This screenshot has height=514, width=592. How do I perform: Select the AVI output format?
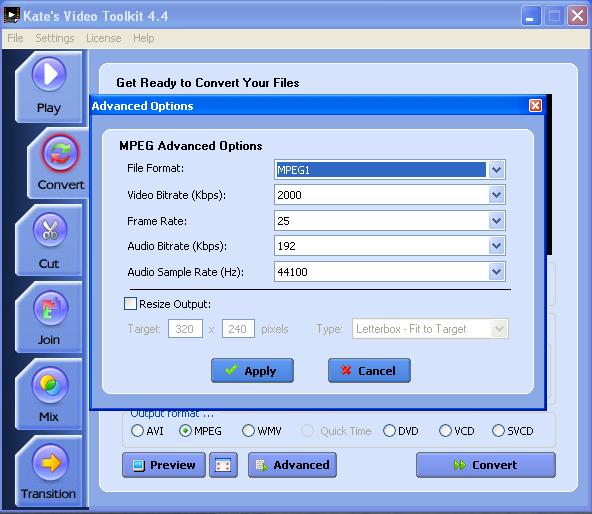coord(137,431)
